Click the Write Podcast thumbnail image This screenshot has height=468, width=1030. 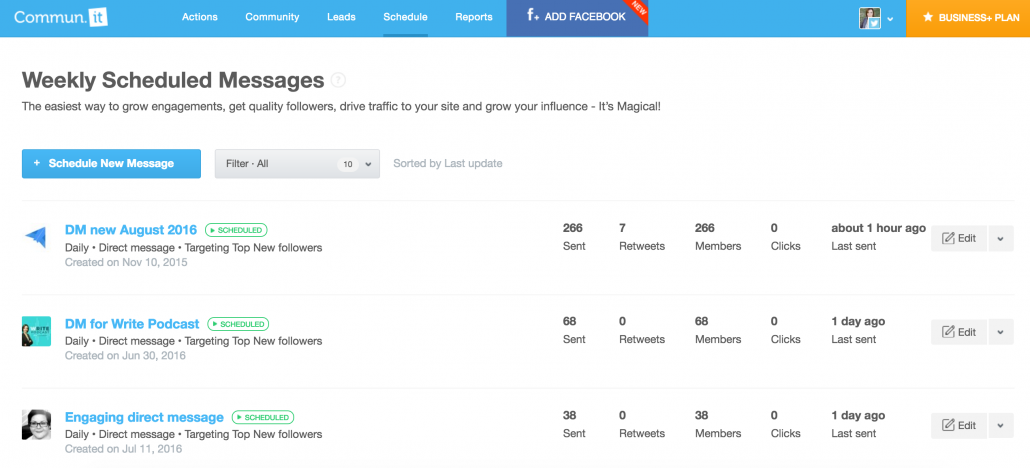36,331
